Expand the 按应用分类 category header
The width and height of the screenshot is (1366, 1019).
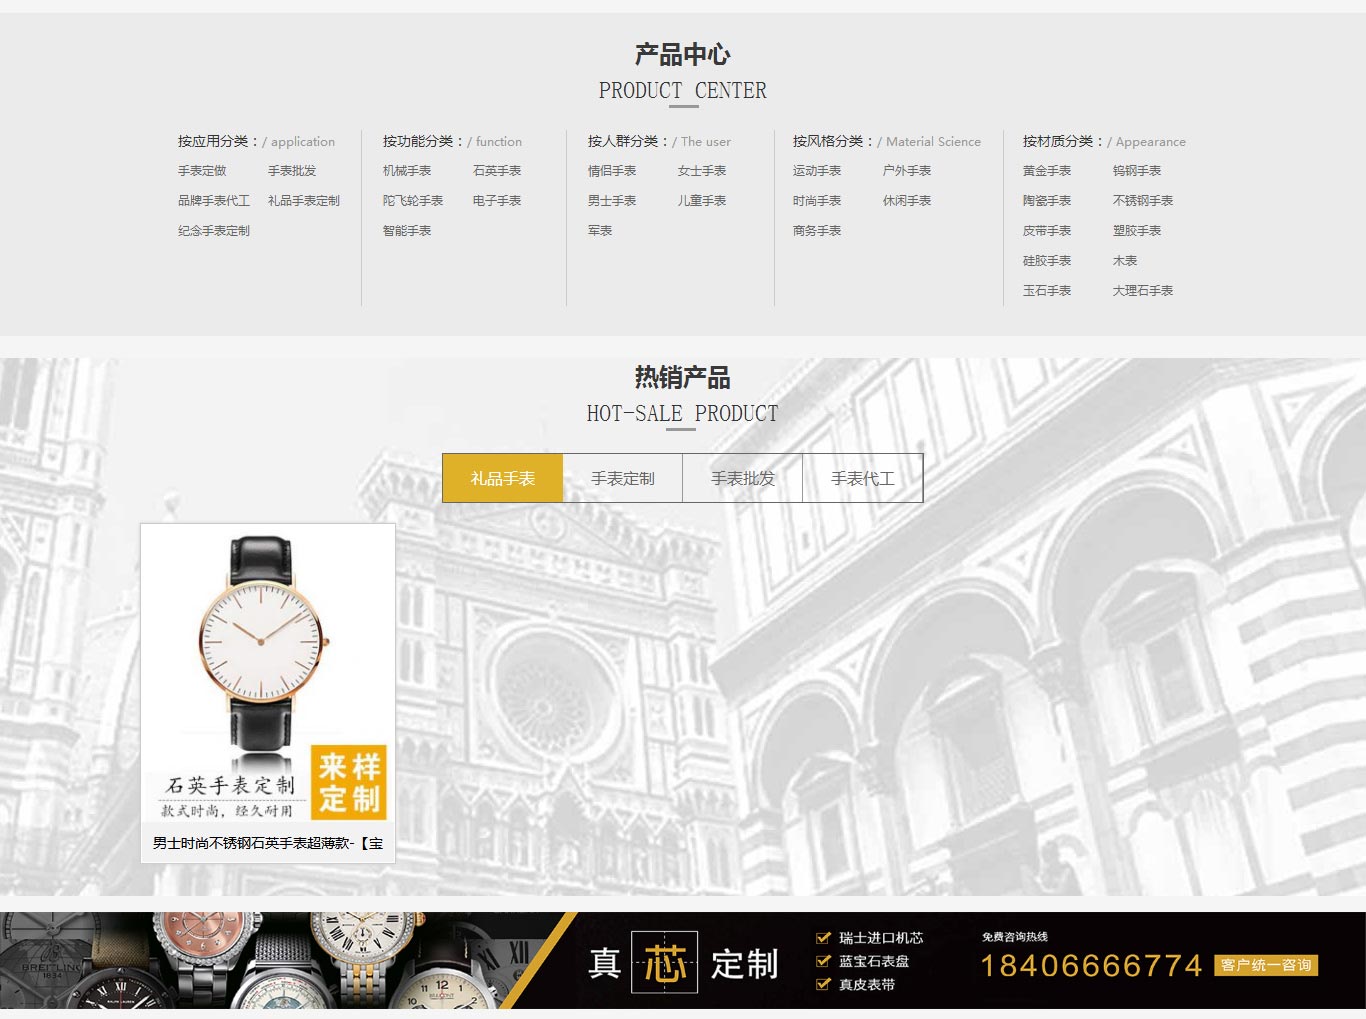214,141
